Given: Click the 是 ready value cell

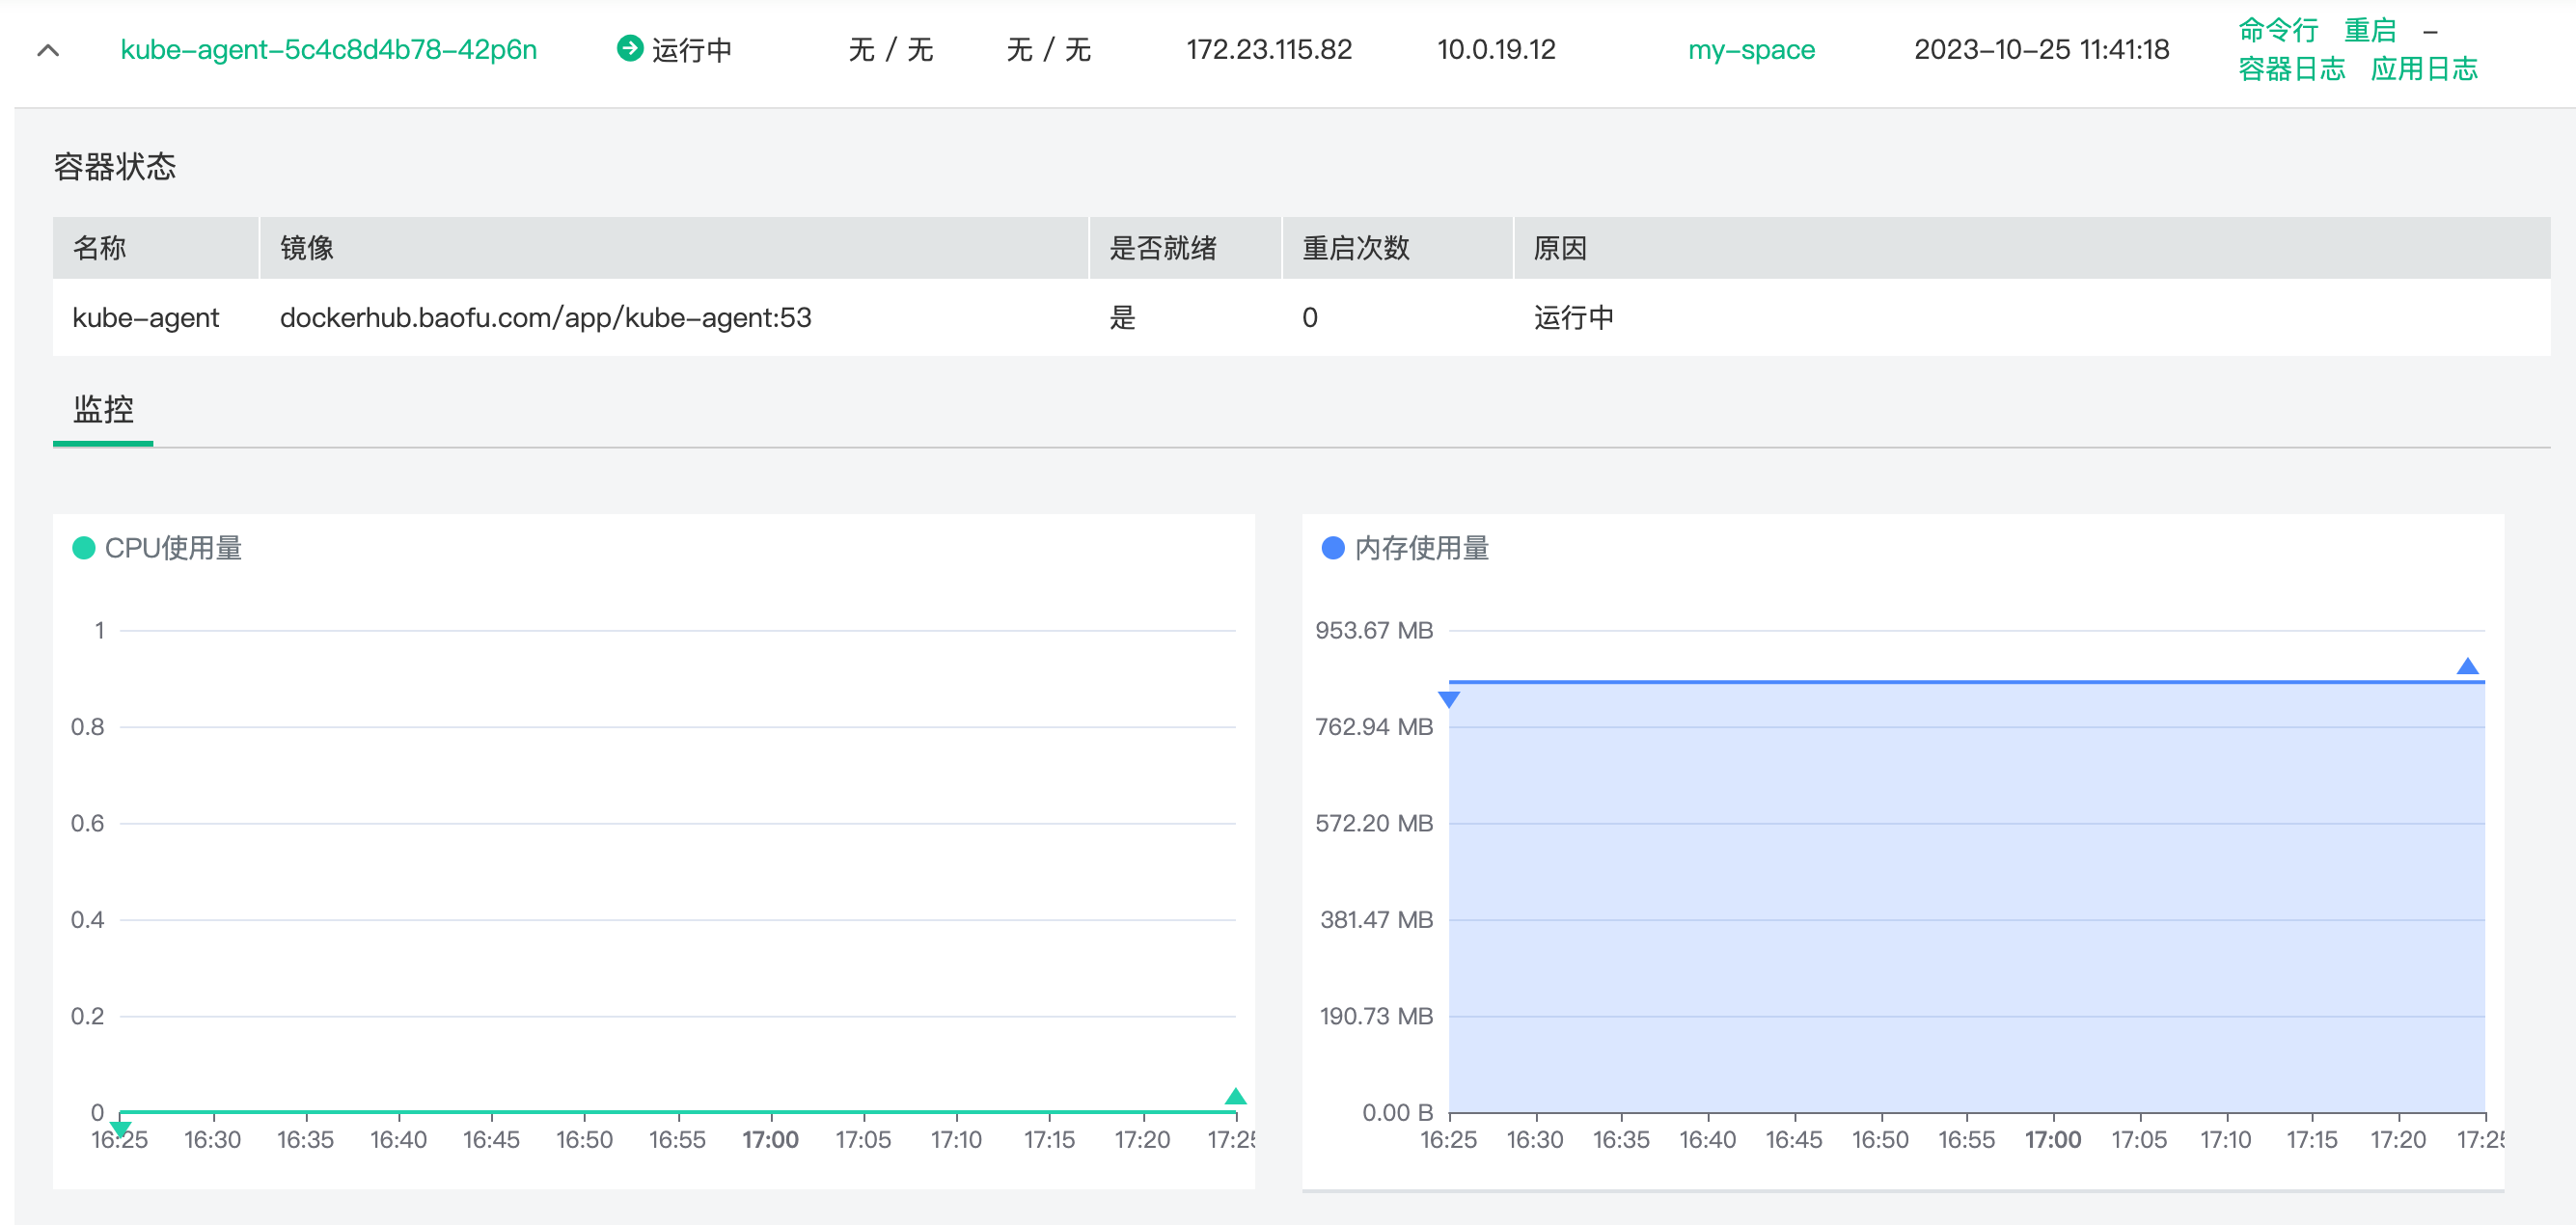Looking at the screenshot, I should (1123, 318).
